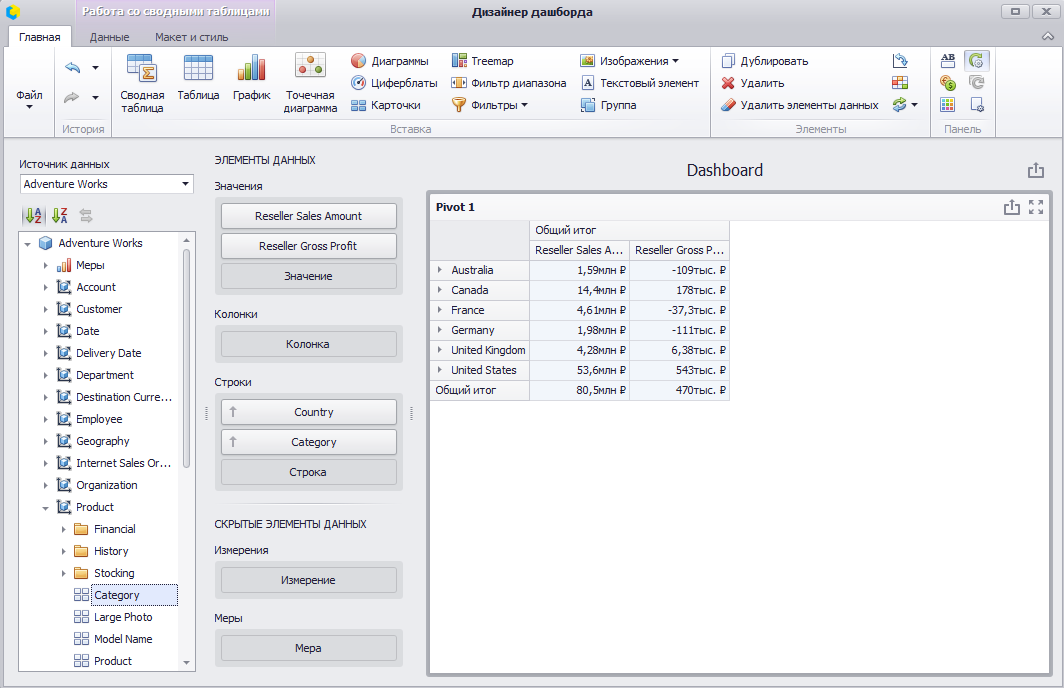Open the dashboard parameters page-gear icon
Image resolution: width=1064 pixels, height=688 pixels.
(976, 105)
